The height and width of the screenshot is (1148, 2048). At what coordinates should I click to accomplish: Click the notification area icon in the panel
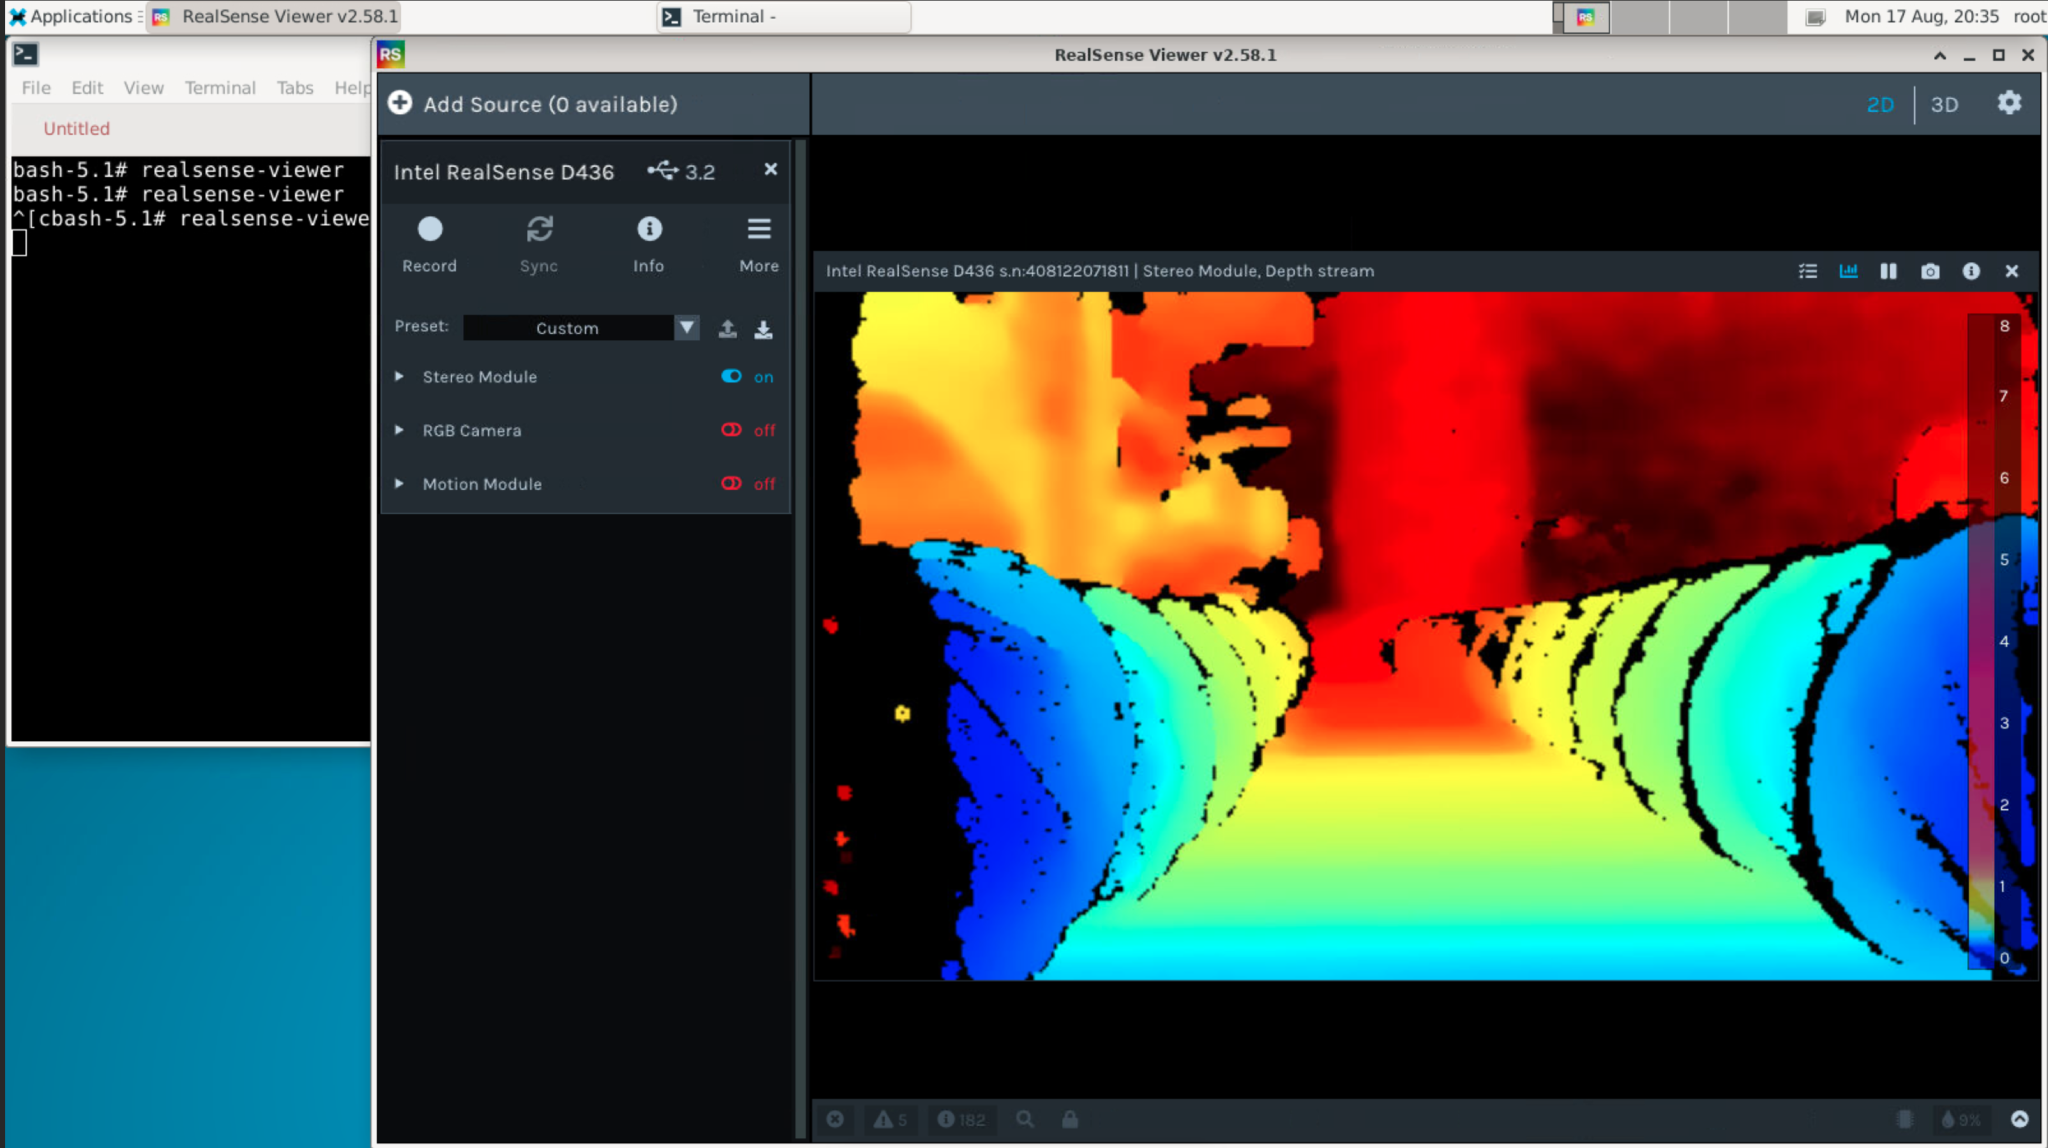tap(1815, 17)
